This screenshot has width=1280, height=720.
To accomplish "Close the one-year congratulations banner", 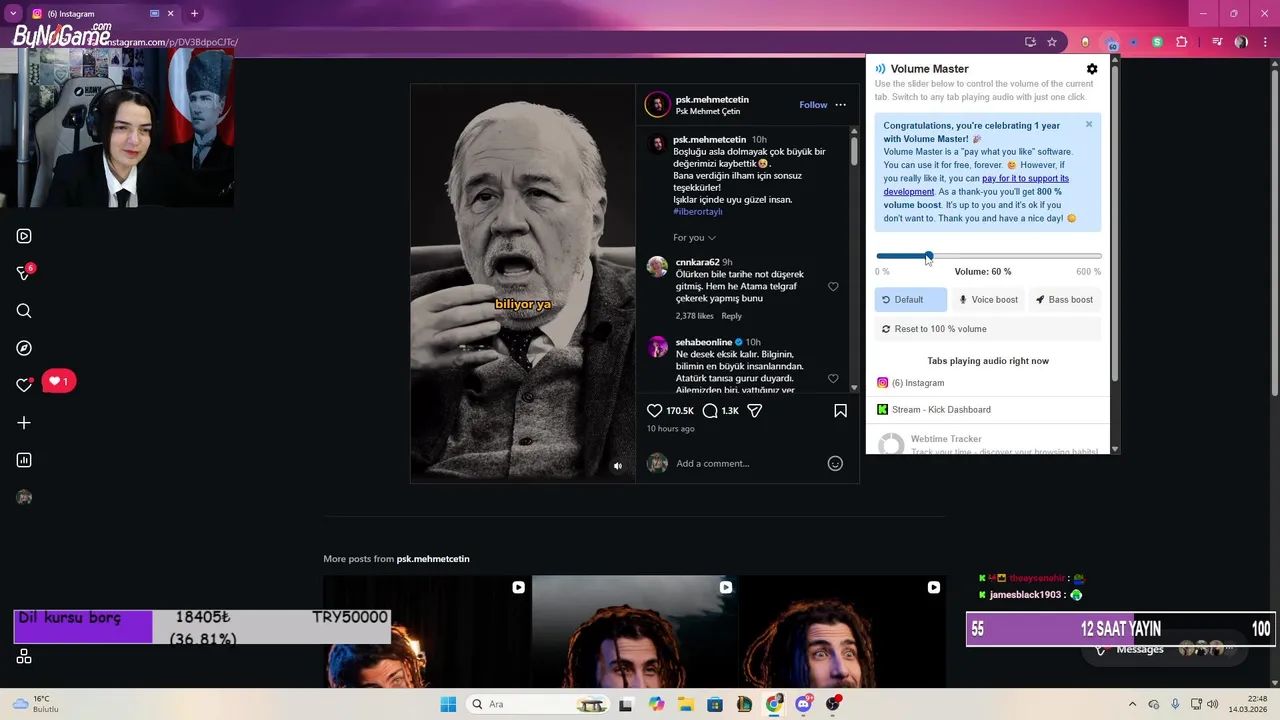I will [1089, 125].
